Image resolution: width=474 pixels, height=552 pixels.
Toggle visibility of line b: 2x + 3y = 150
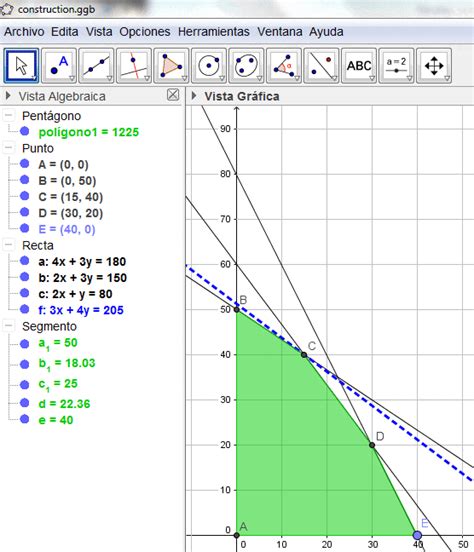point(25,277)
